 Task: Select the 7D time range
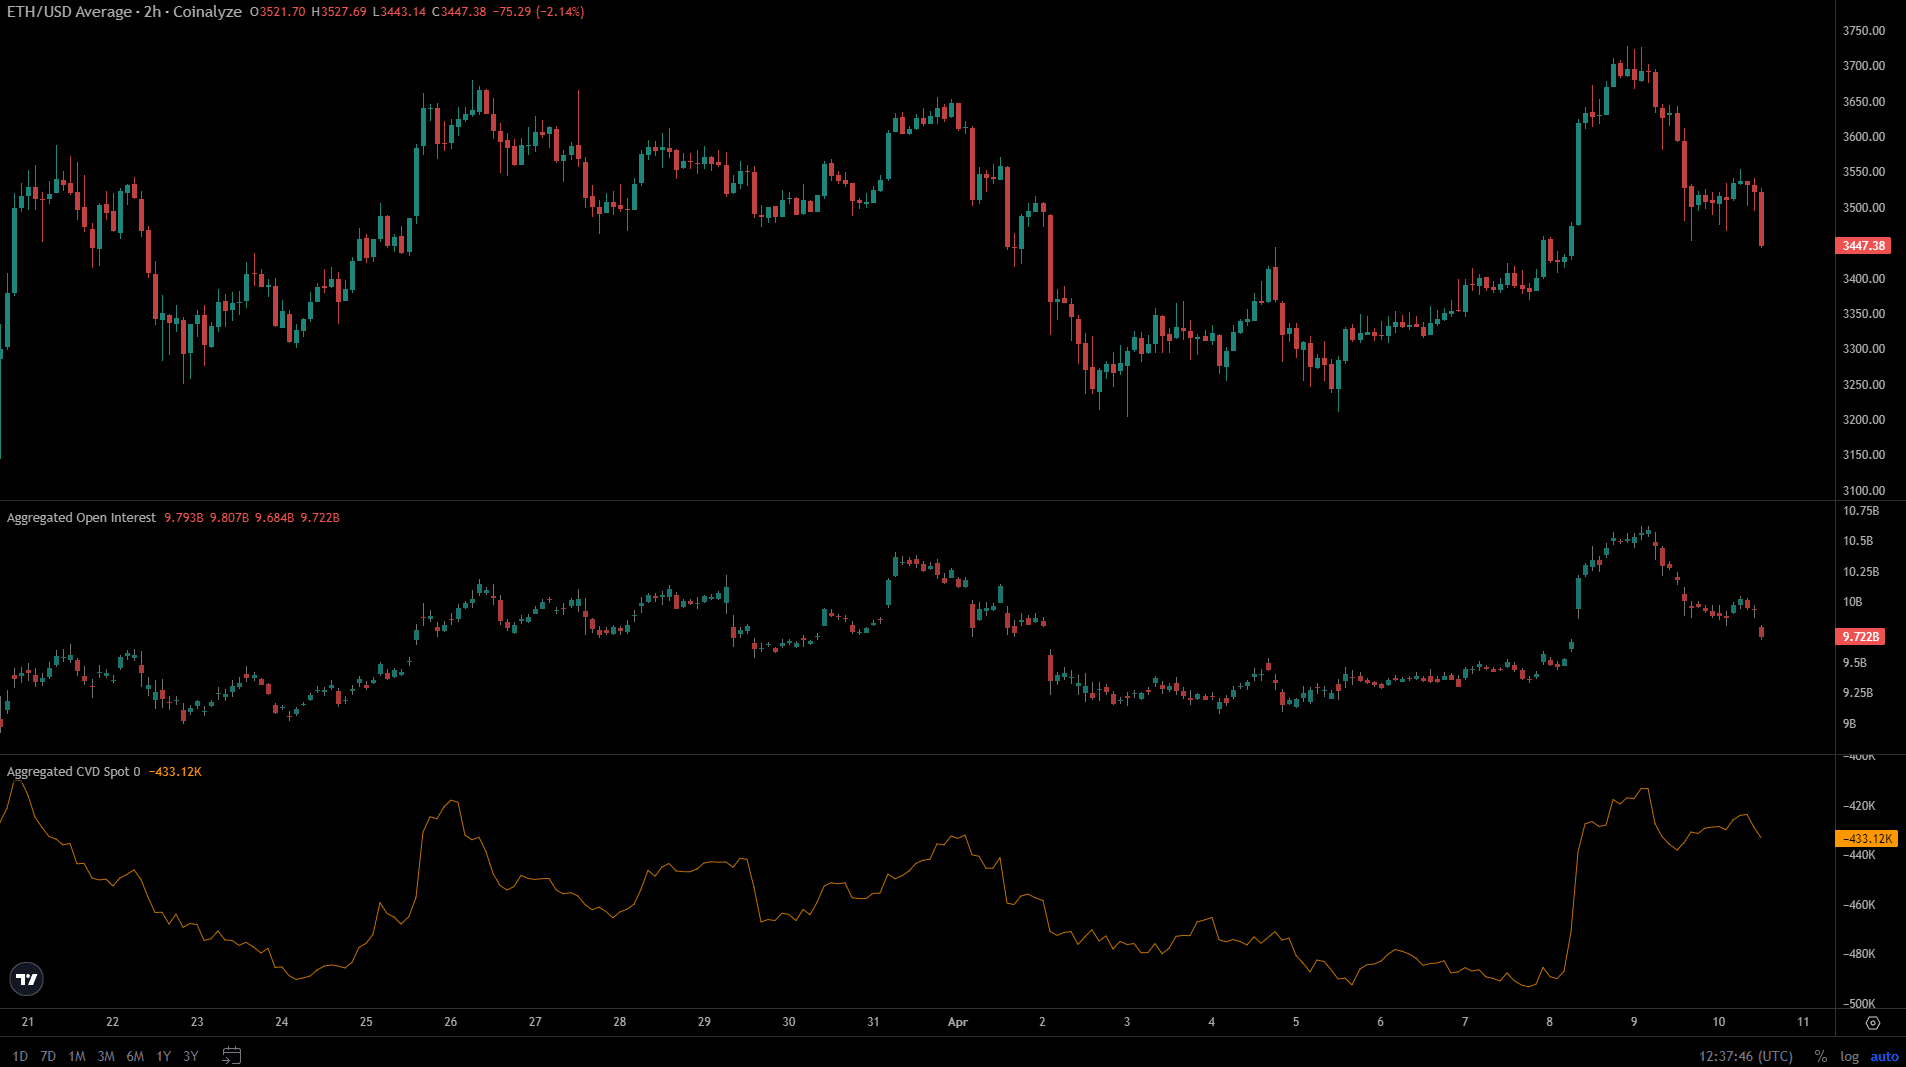coord(48,1056)
